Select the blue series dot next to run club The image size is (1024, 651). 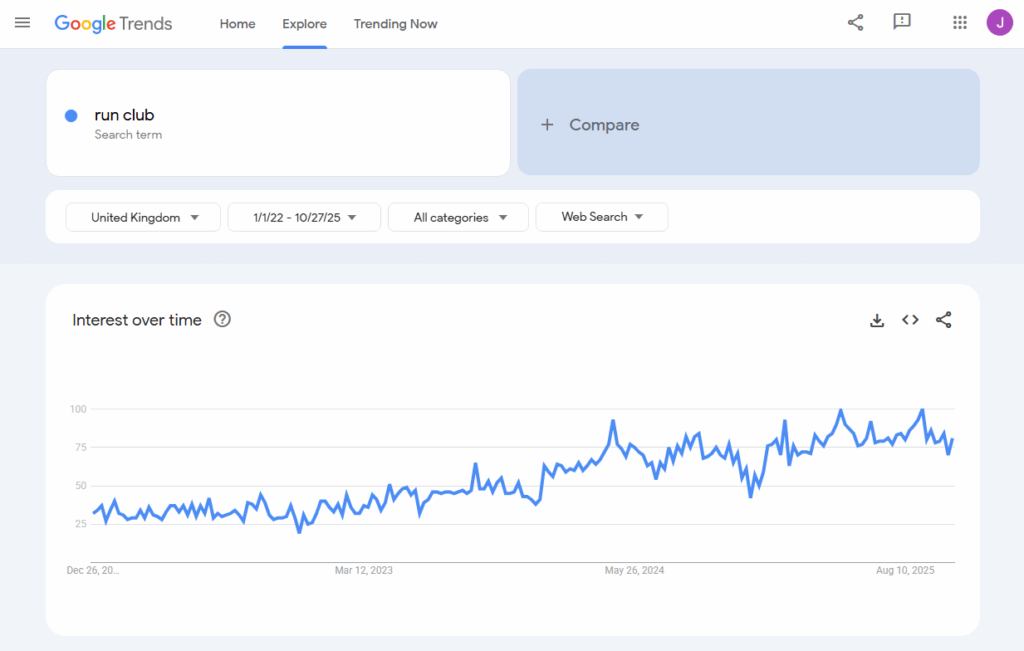[69, 115]
